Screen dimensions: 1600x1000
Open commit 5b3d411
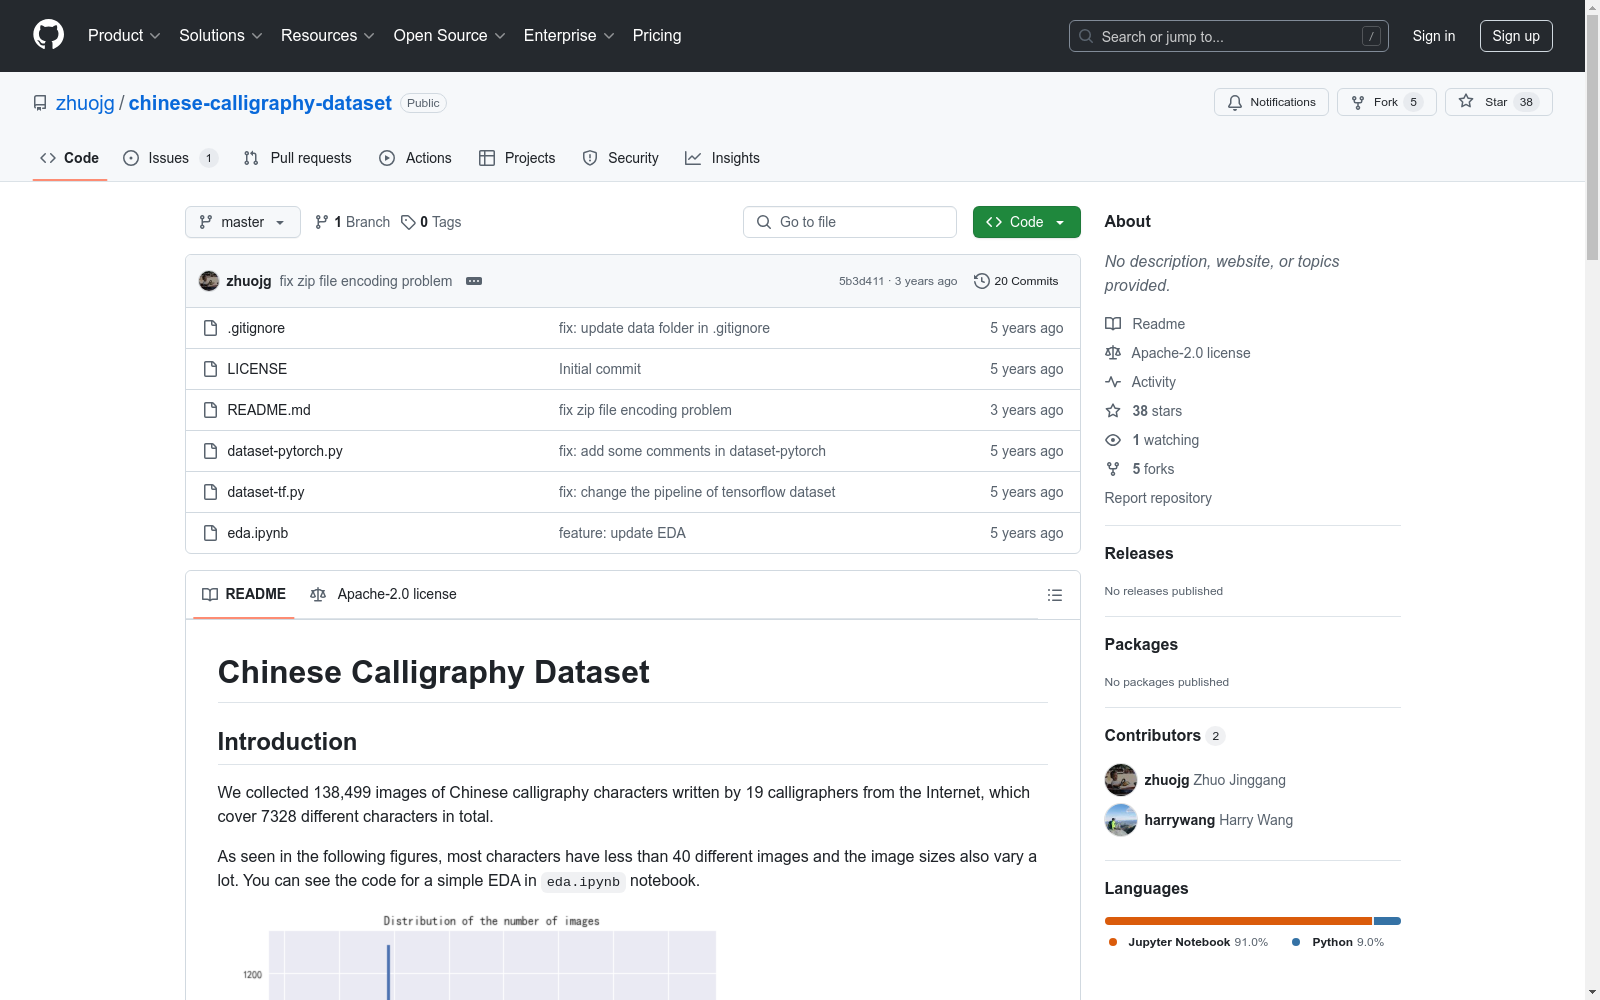click(x=861, y=281)
